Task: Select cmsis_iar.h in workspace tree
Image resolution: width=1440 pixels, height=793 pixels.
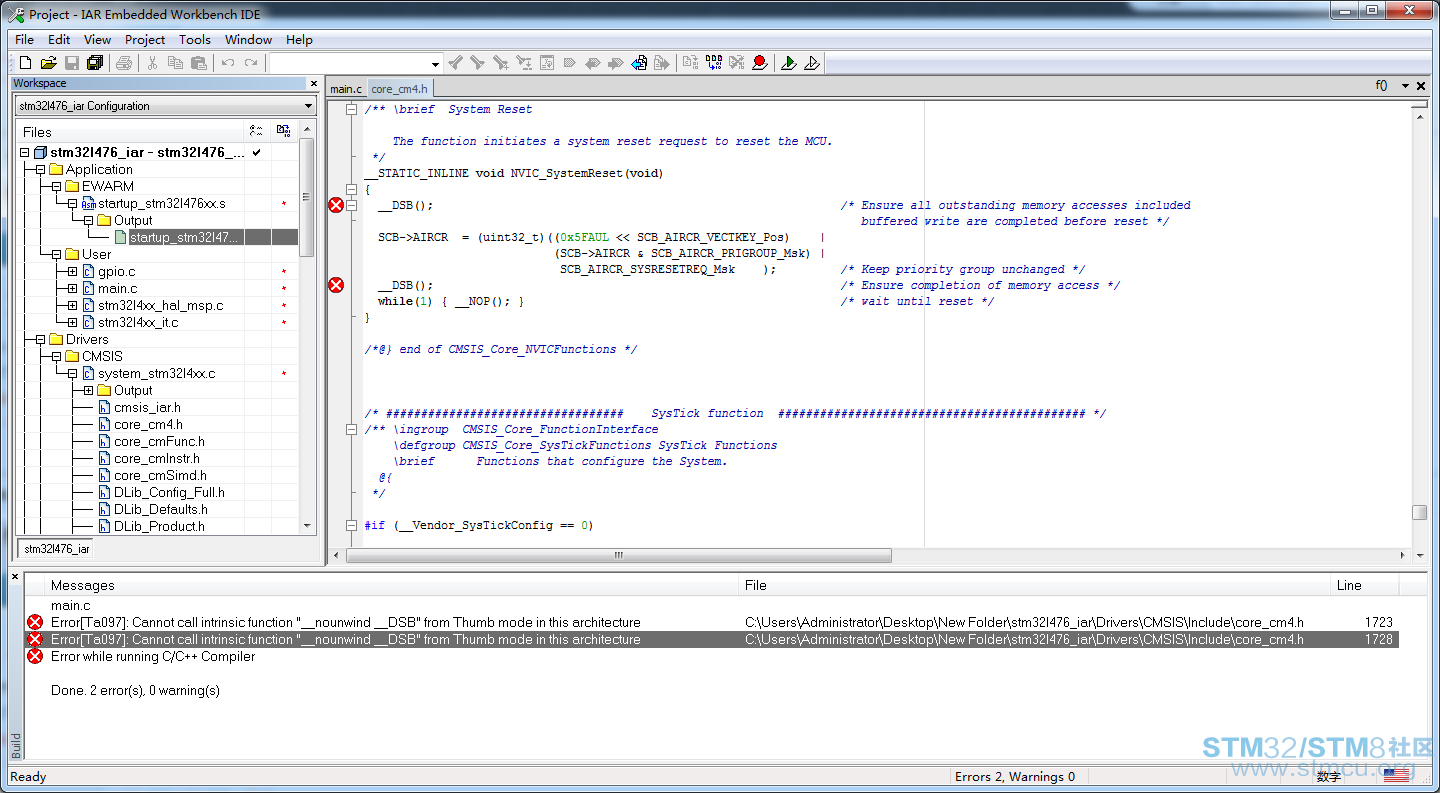Action: (147, 407)
